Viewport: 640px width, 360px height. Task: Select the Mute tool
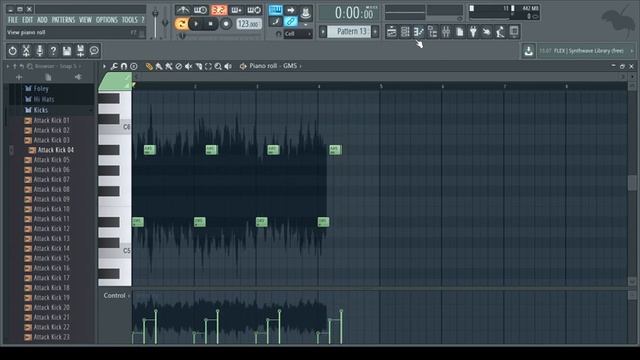188,66
